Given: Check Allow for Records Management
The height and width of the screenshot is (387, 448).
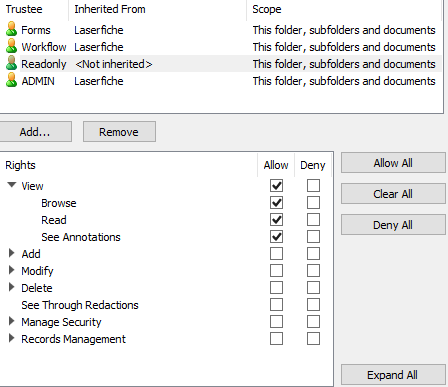Looking at the screenshot, I should 276,339.
